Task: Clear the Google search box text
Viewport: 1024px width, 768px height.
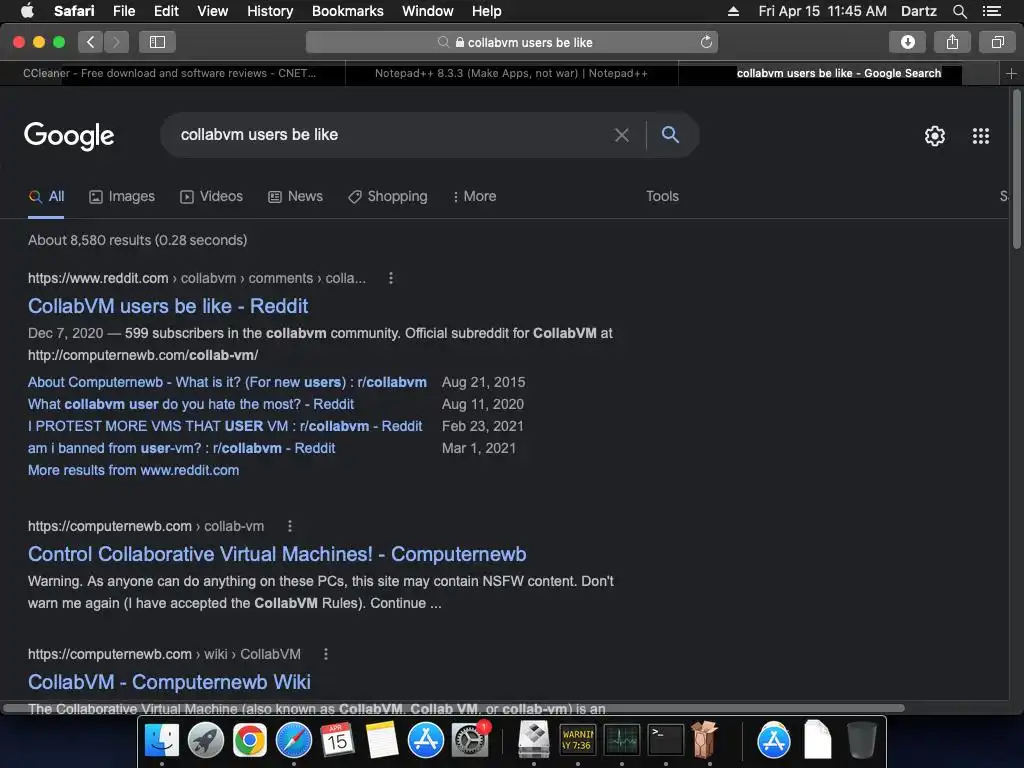Action: [621, 135]
